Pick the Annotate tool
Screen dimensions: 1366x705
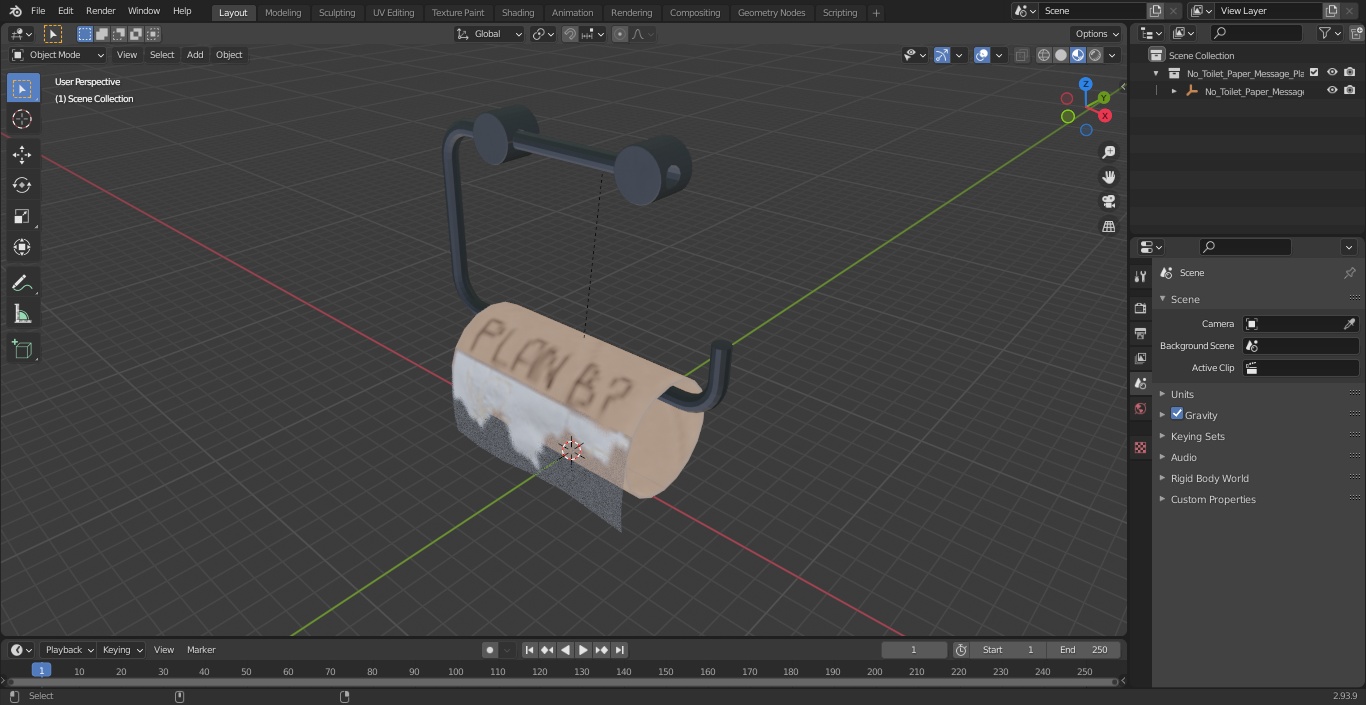click(x=22, y=283)
